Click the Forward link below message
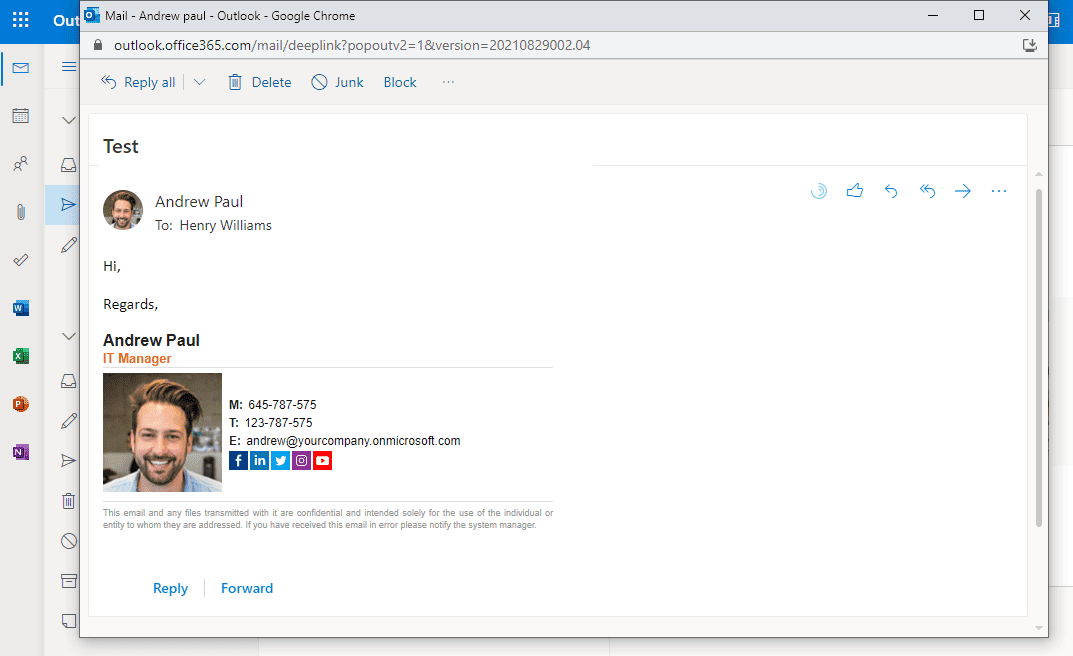This screenshot has height=656, width=1073. coord(247,588)
